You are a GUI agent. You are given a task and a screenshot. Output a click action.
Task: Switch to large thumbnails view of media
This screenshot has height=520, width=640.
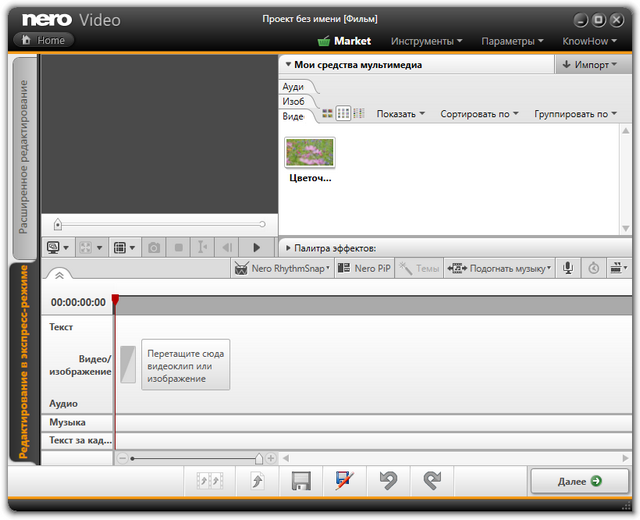click(x=327, y=114)
